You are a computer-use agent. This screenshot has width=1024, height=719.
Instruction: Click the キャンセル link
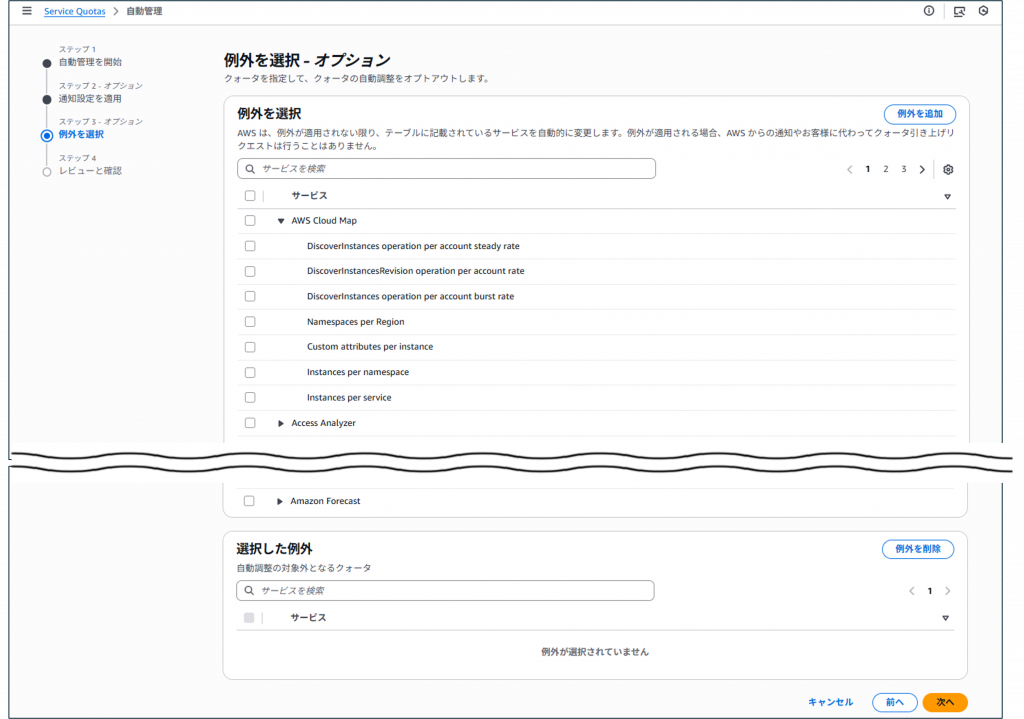point(830,702)
